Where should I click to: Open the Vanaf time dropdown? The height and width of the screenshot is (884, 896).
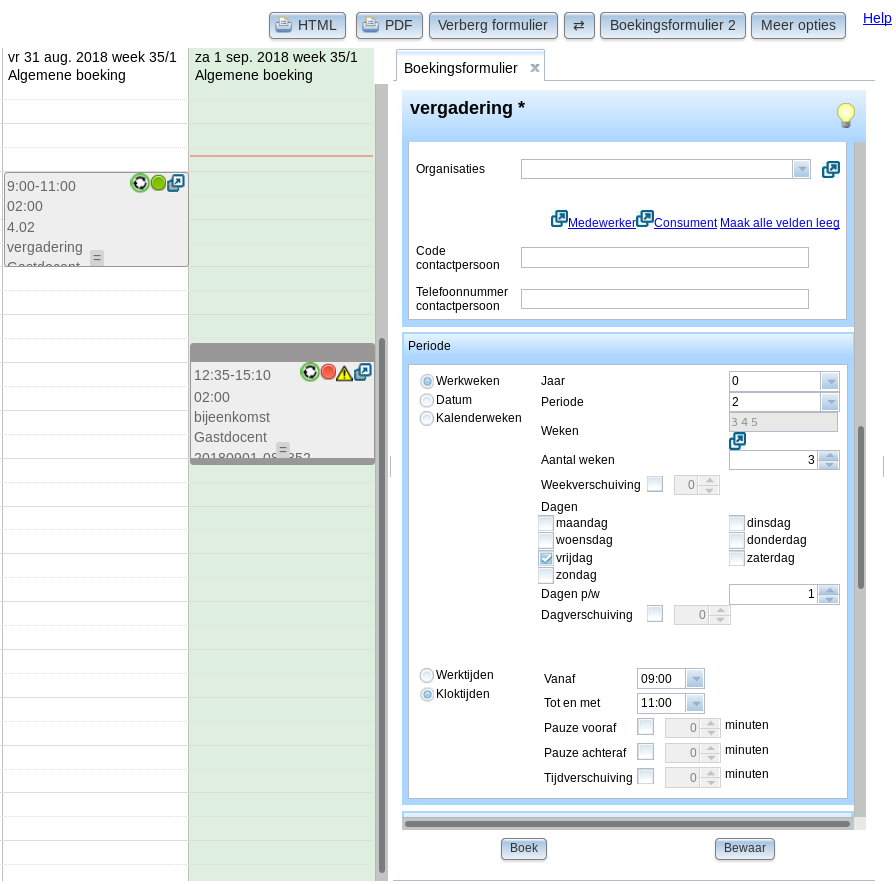coord(695,679)
